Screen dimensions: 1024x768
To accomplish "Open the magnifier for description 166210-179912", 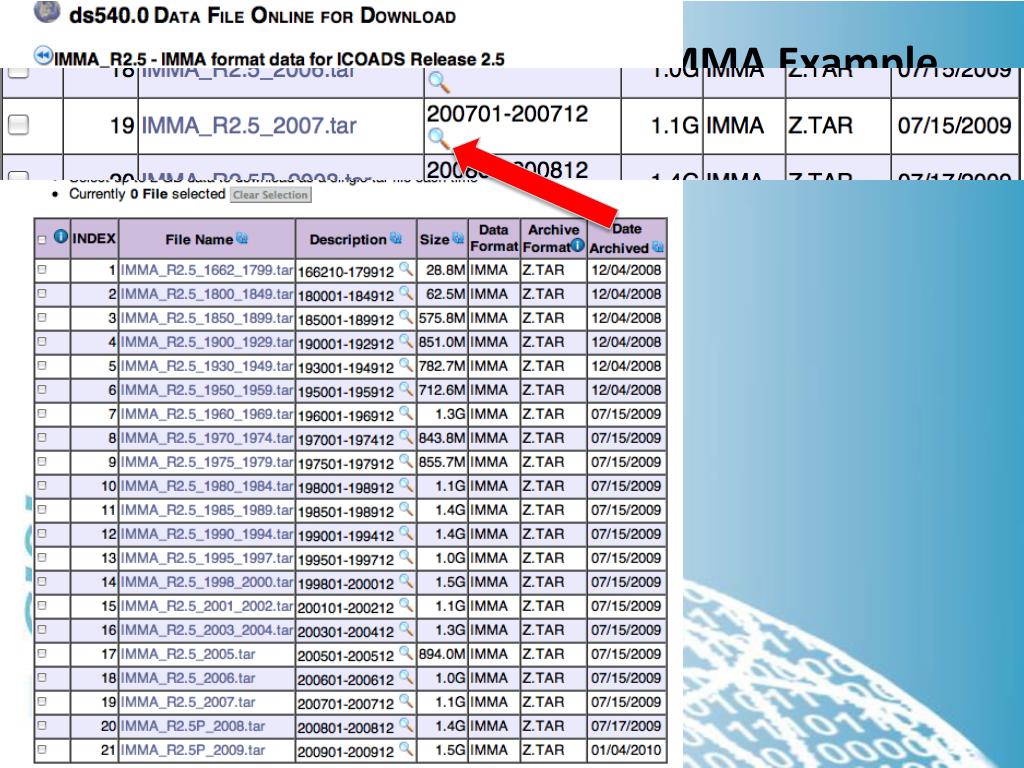I will coord(406,268).
